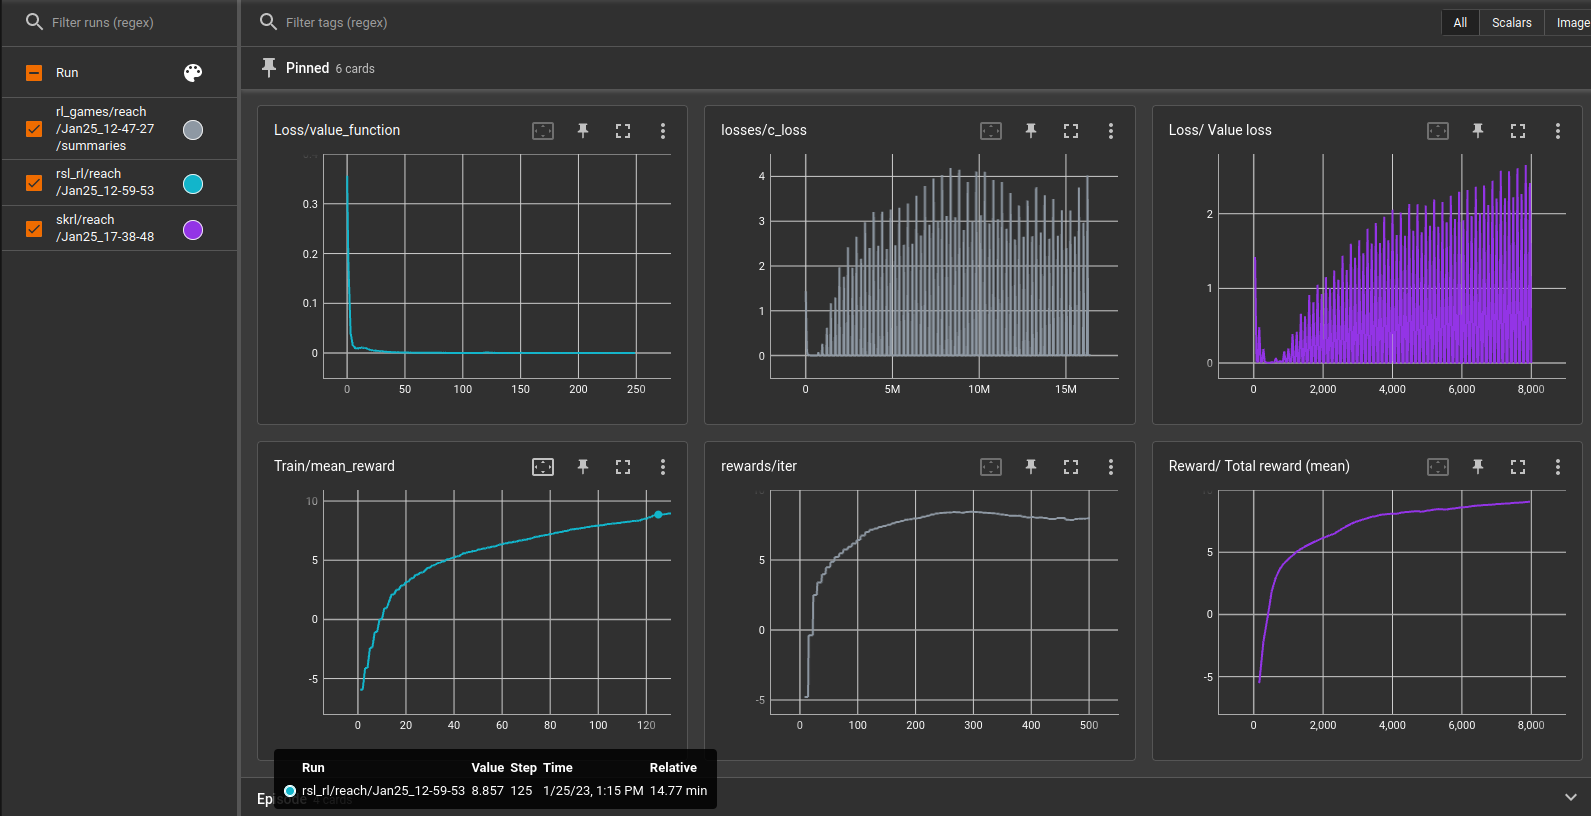
Task: Expand the Episode section chevron
Action: [x=1571, y=797]
